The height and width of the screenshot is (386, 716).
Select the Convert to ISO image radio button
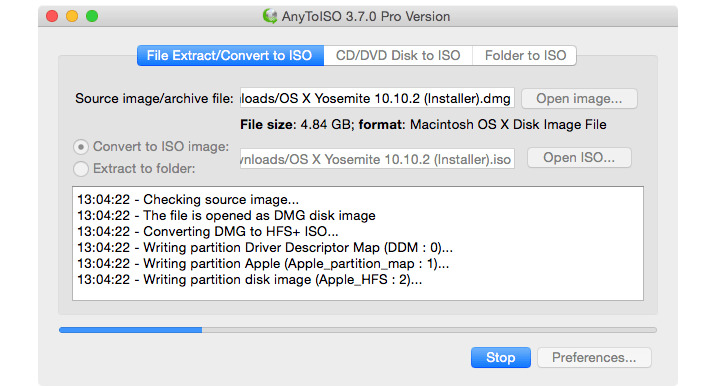81,147
